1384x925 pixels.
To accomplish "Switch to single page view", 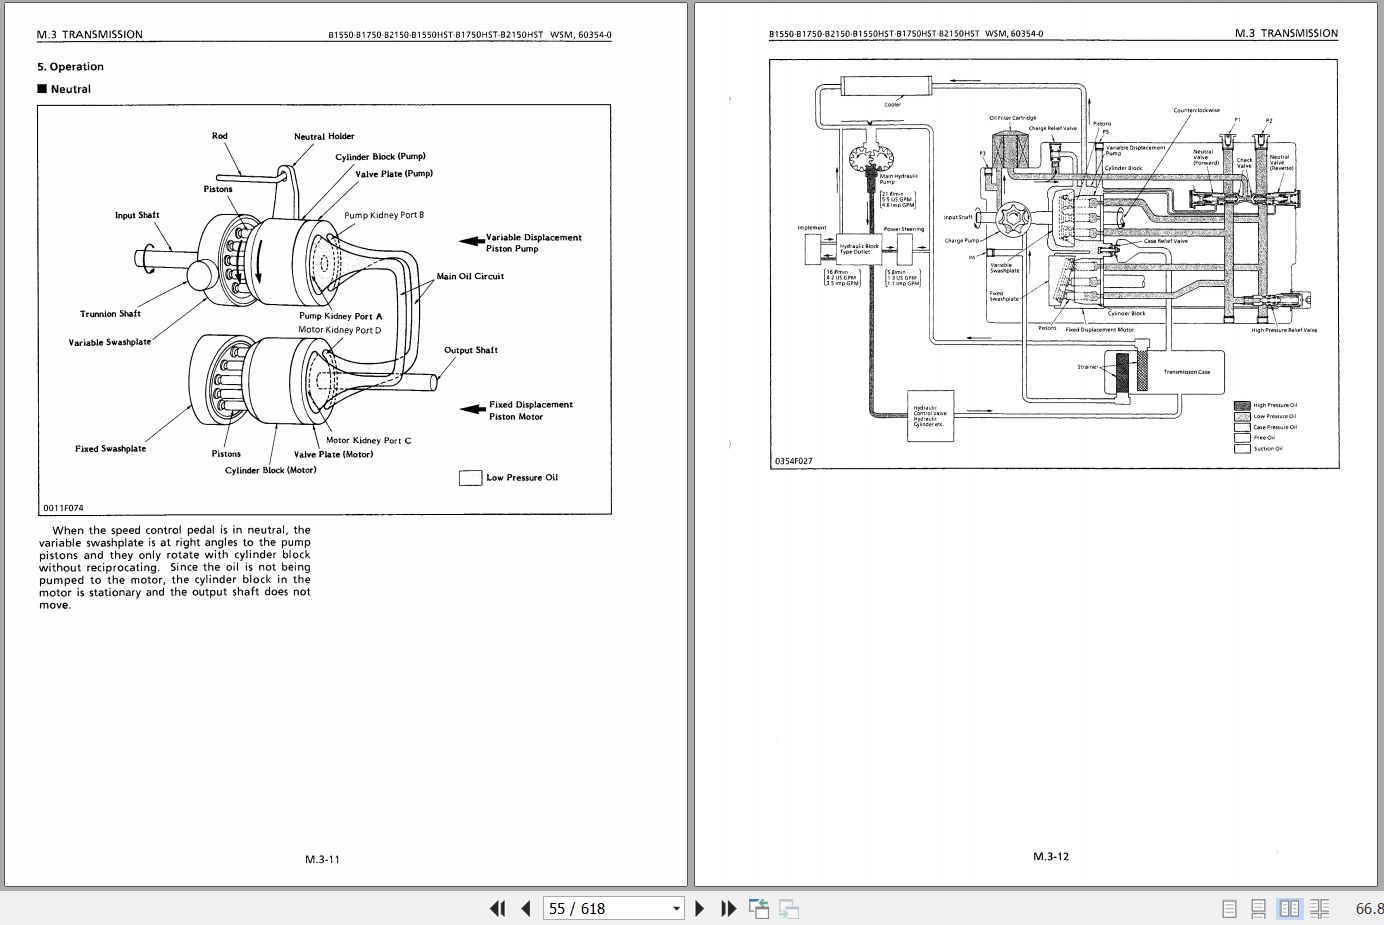I will 1230,909.
